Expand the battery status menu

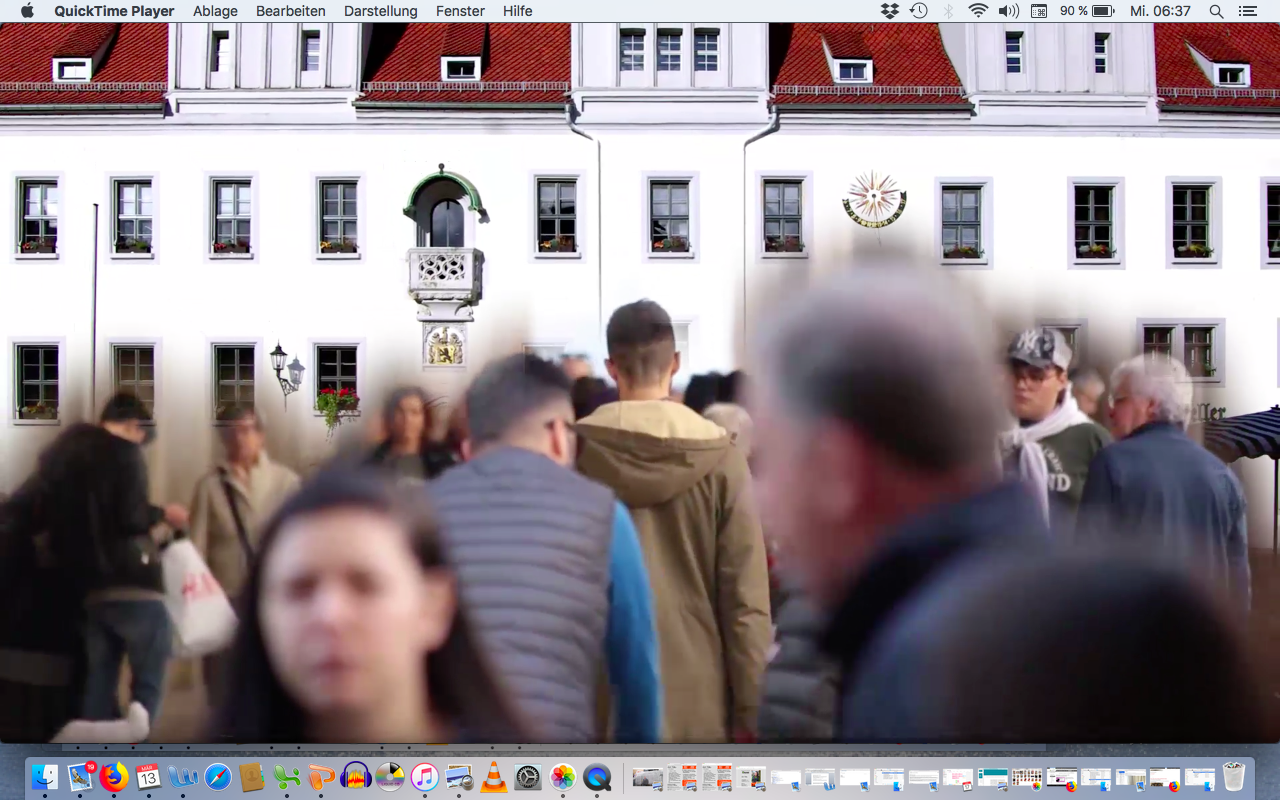point(1087,11)
